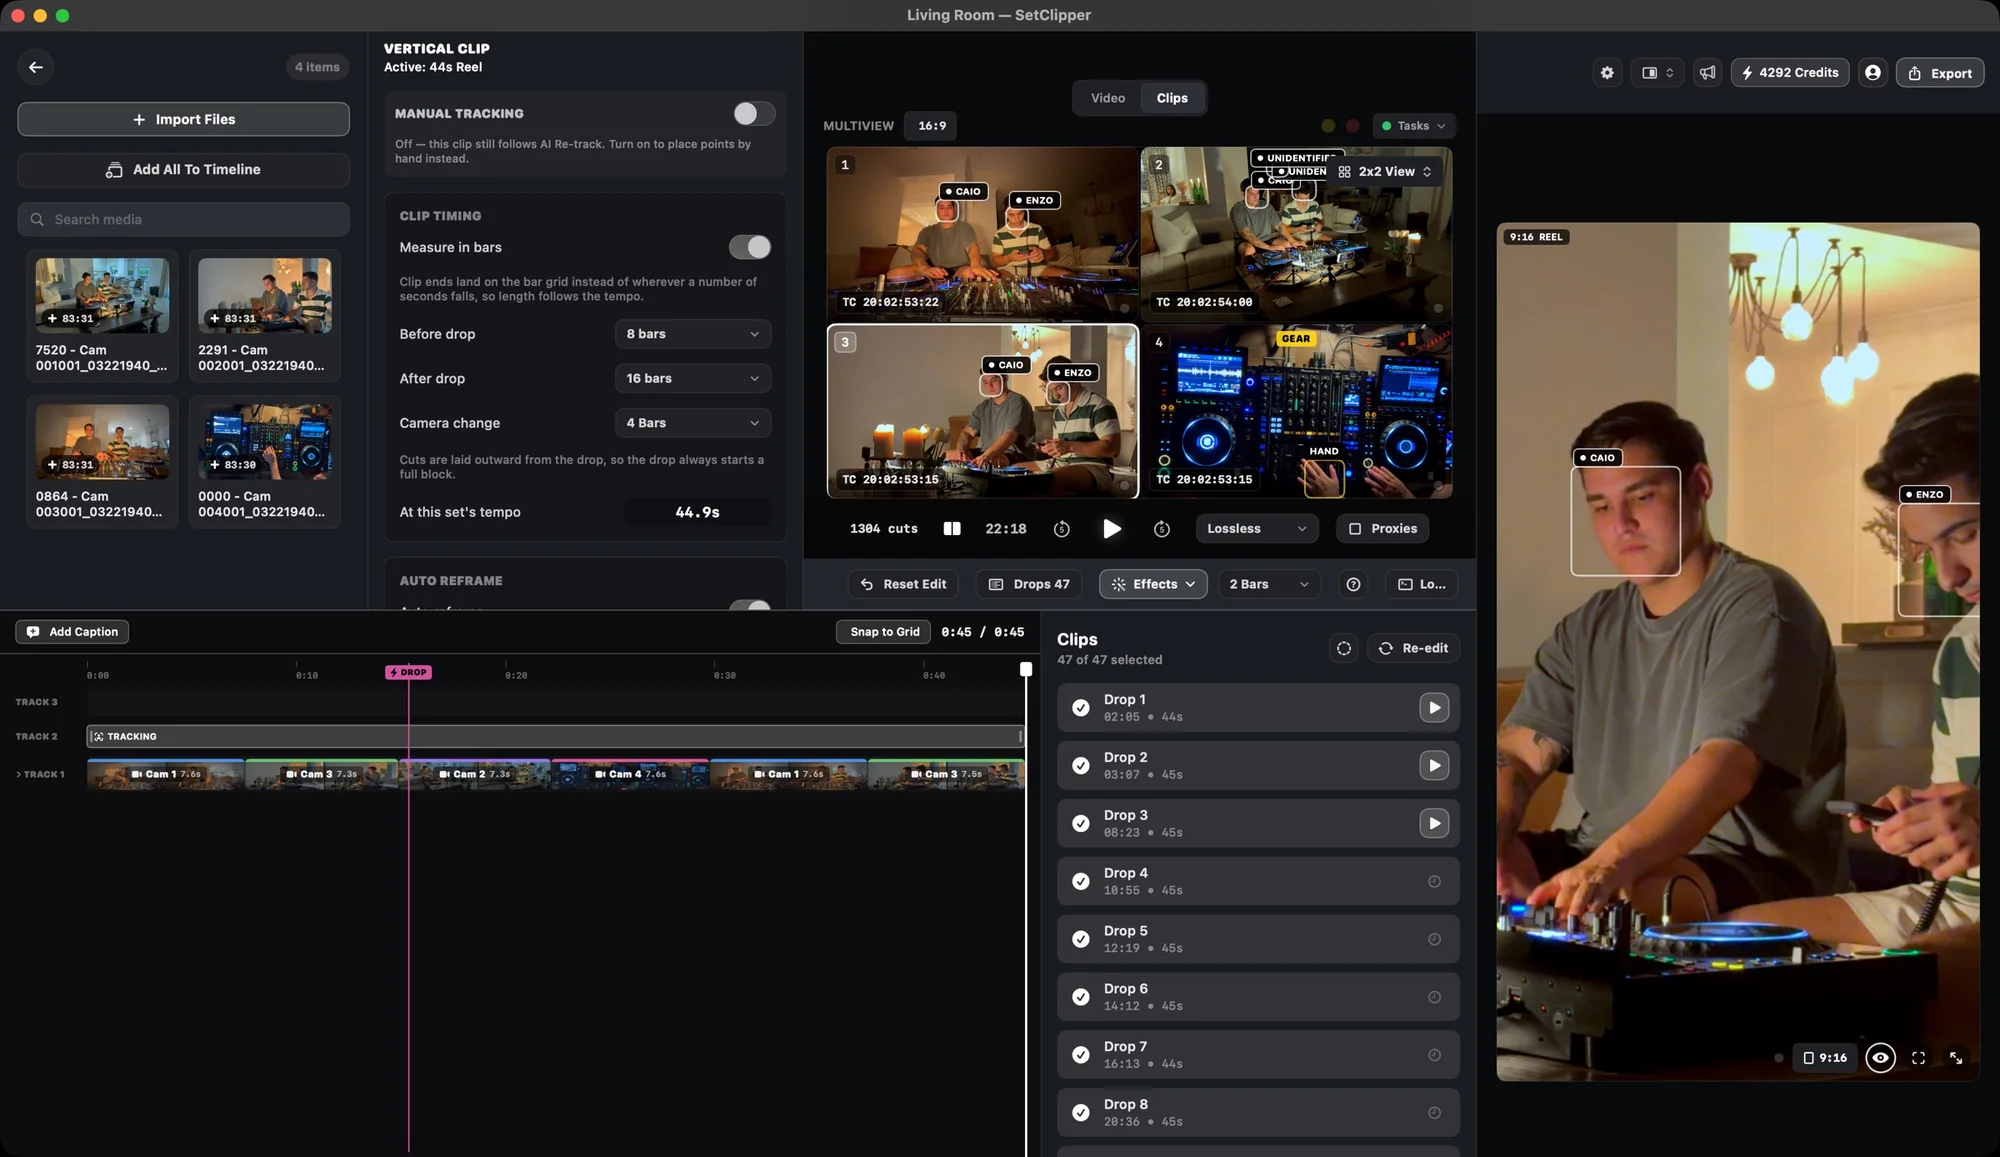The height and width of the screenshot is (1157, 2000).
Task: Open the settings gear icon
Action: click(x=1607, y=73)
